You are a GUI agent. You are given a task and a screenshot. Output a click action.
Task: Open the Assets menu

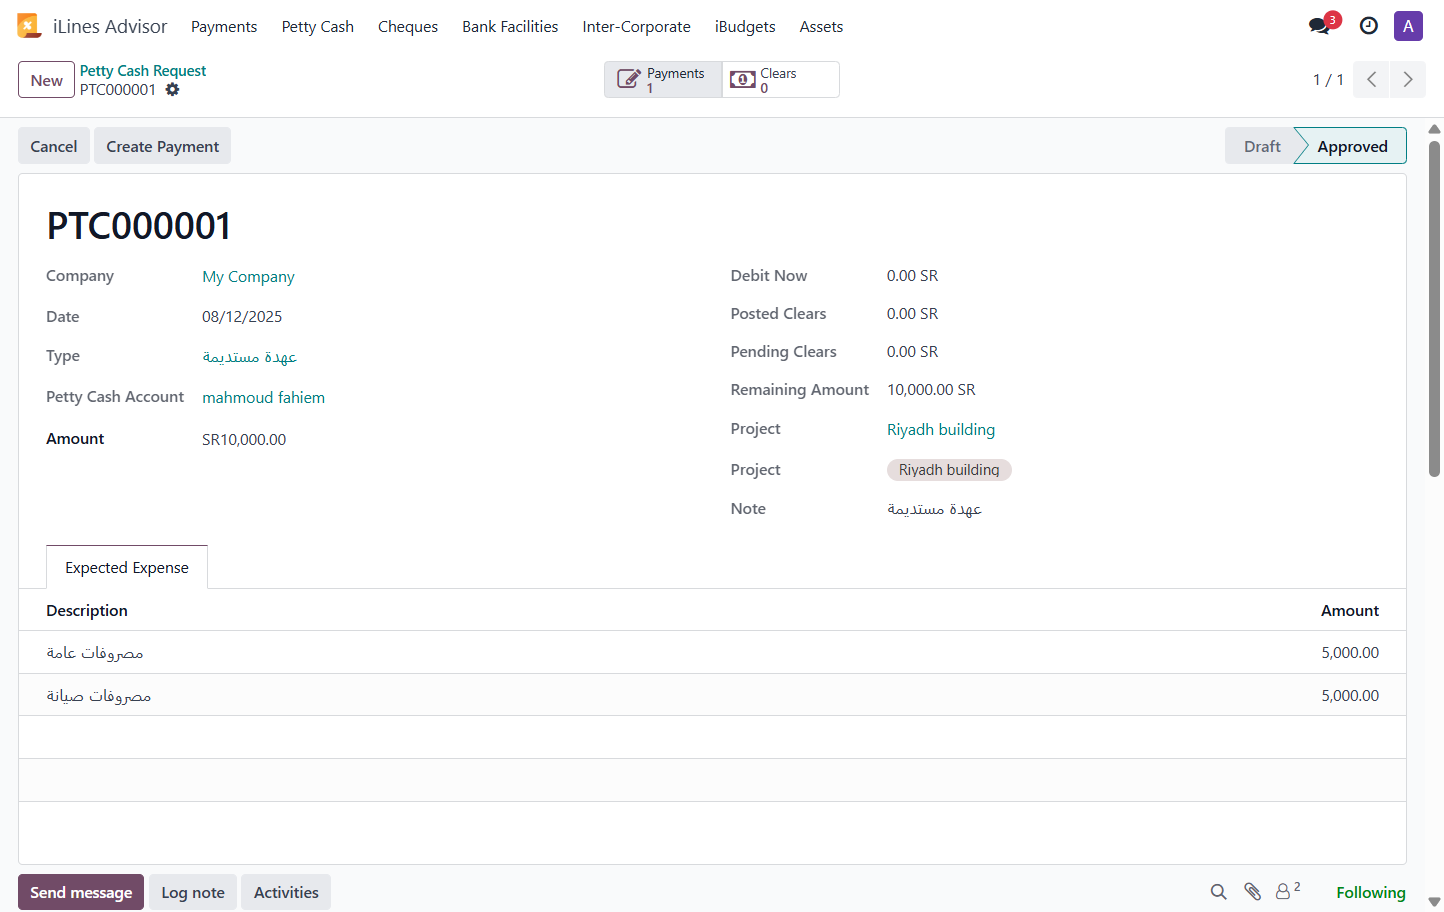tap(821, 27)
